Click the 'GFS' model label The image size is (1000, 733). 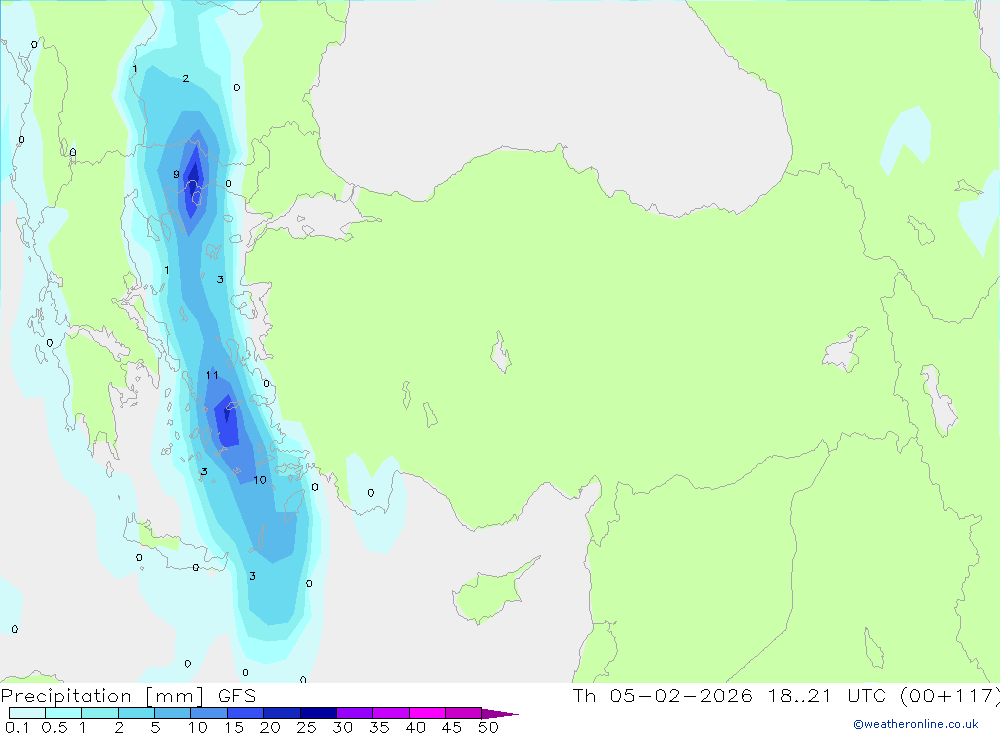click(237, 696)
